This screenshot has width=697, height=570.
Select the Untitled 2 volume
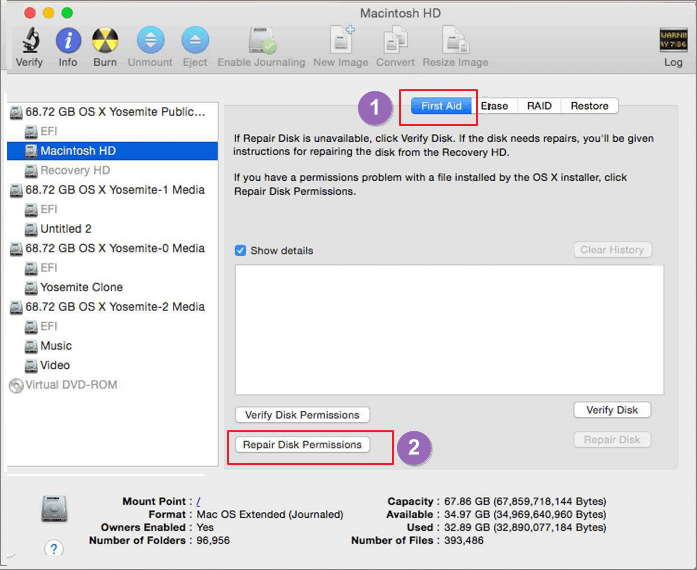(66, 229)
